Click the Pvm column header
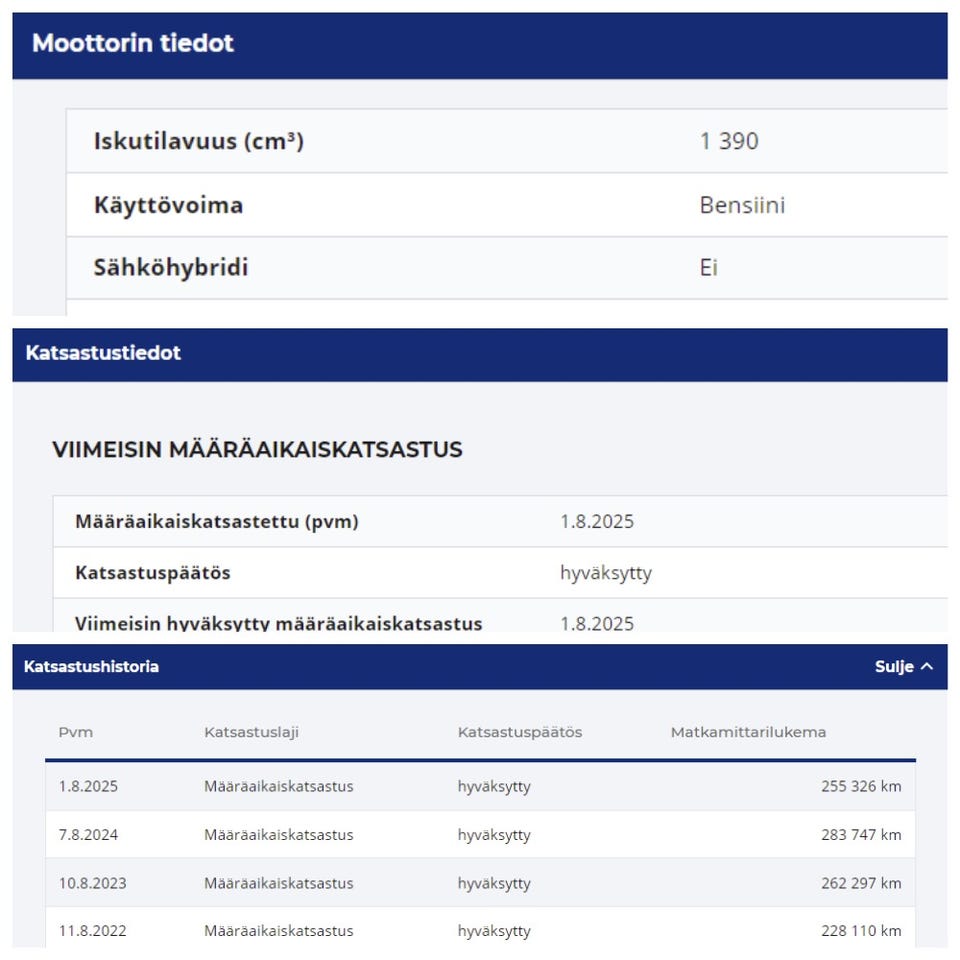 tap(76, 732)
